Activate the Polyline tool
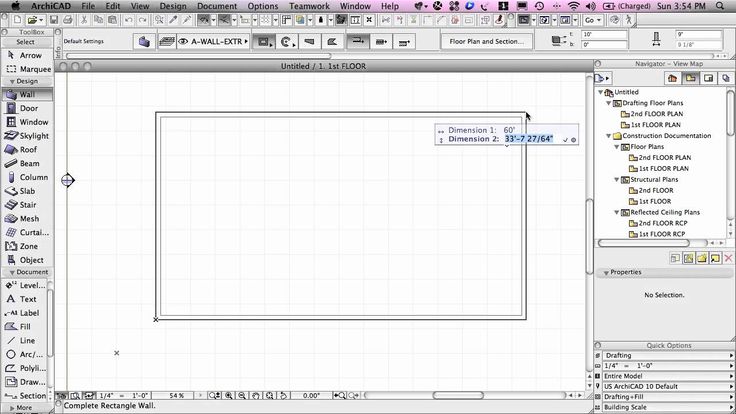The image size is (736, 414). tap(23, 368)
